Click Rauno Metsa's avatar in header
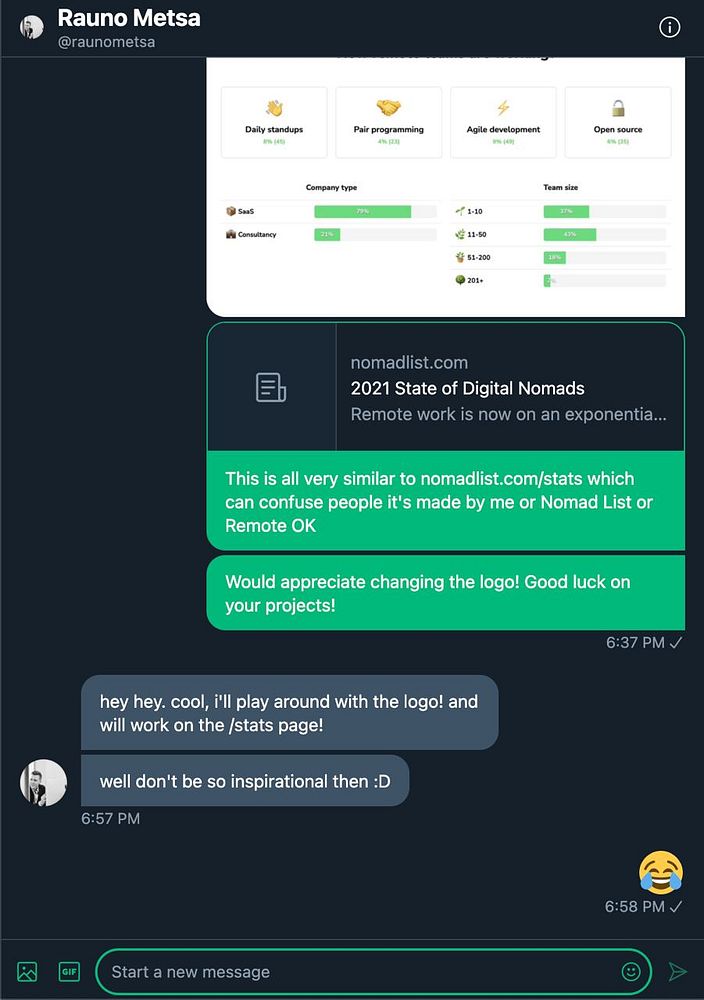Image resolution: width=704 pixels, height=1000 pixels. click(32, 27)
